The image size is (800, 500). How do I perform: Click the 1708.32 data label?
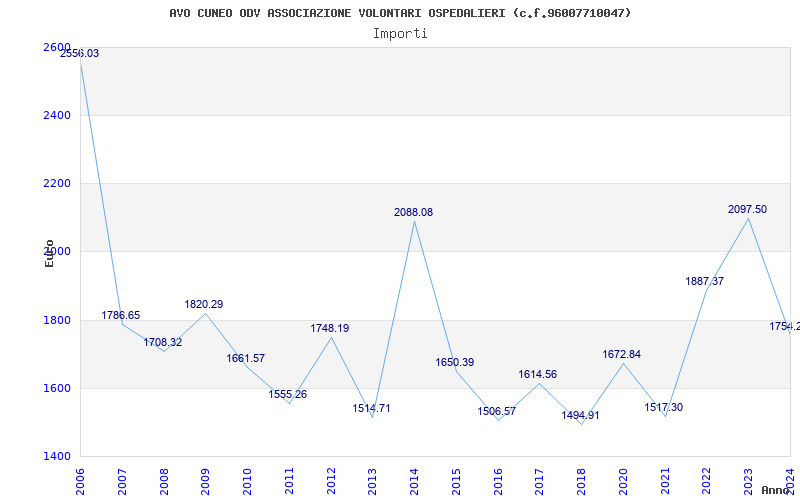coord(162,342)
